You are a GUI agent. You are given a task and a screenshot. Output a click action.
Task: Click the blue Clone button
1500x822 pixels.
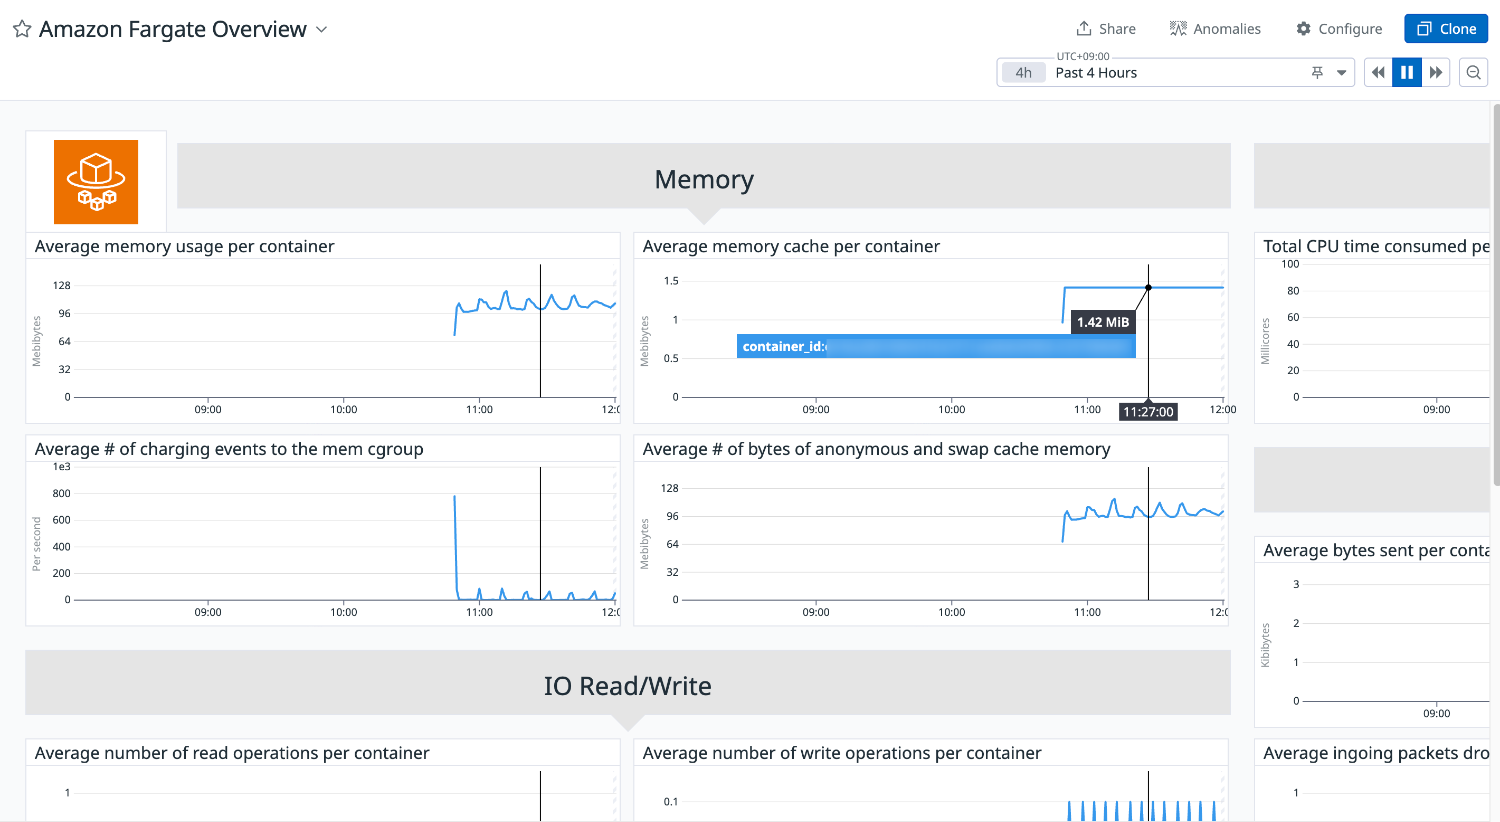1446,28
